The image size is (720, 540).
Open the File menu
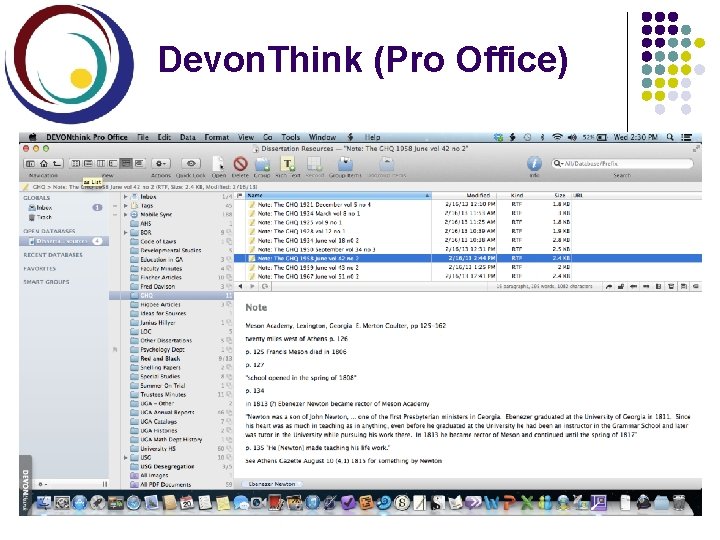pos(143,137)
